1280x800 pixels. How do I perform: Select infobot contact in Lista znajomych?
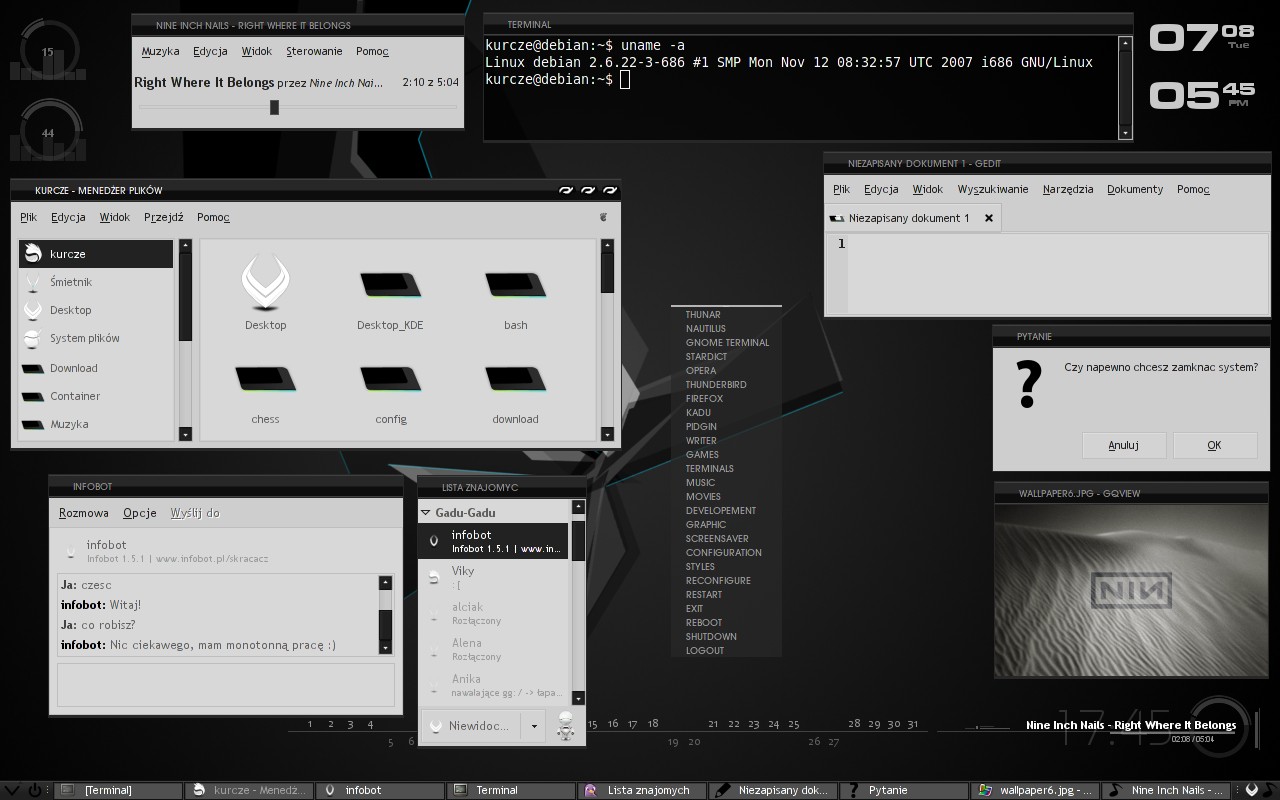(493, 541)
